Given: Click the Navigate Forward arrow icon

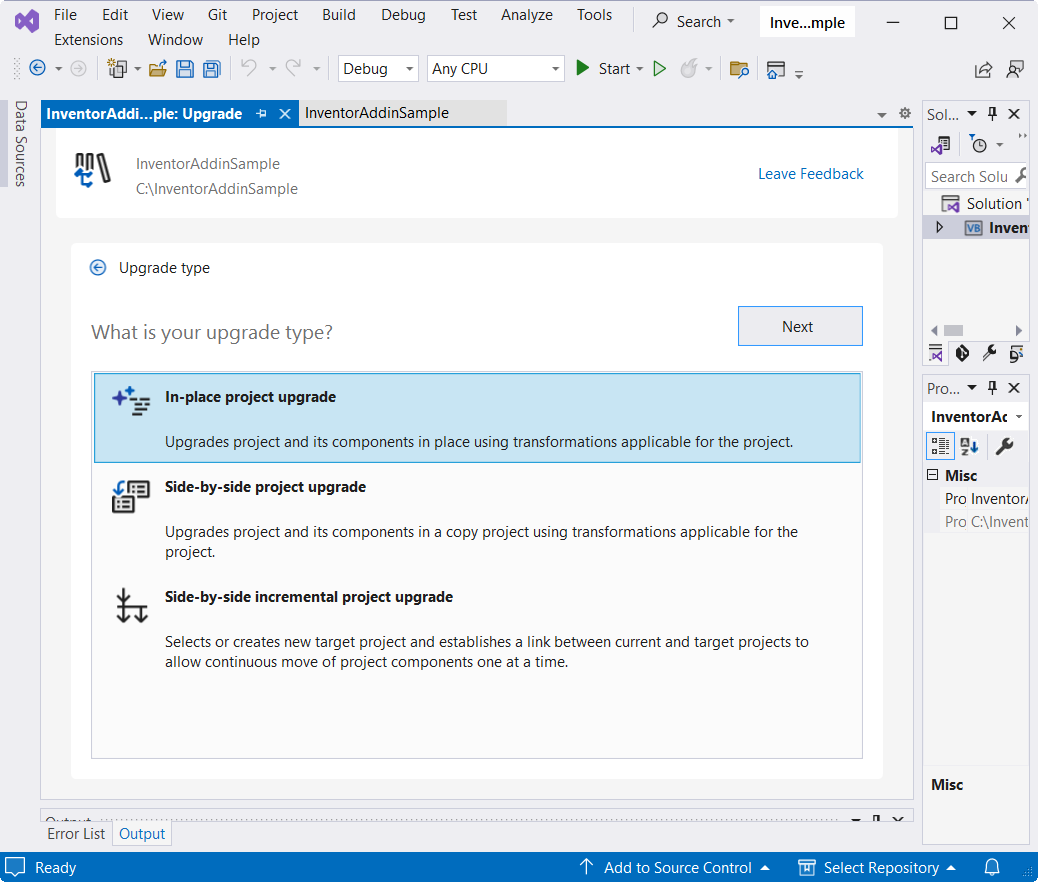Looking at the screenshot, I should point(78,68).
